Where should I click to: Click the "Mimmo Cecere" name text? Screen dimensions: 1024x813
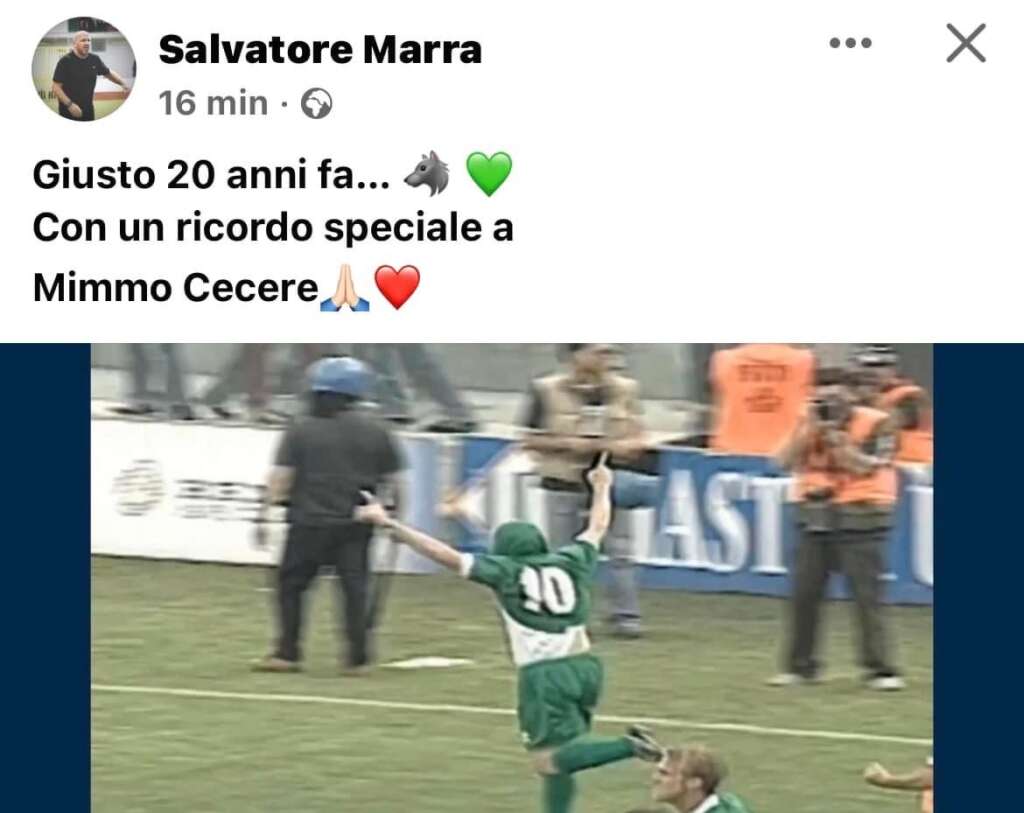click(x=175, y=288)
